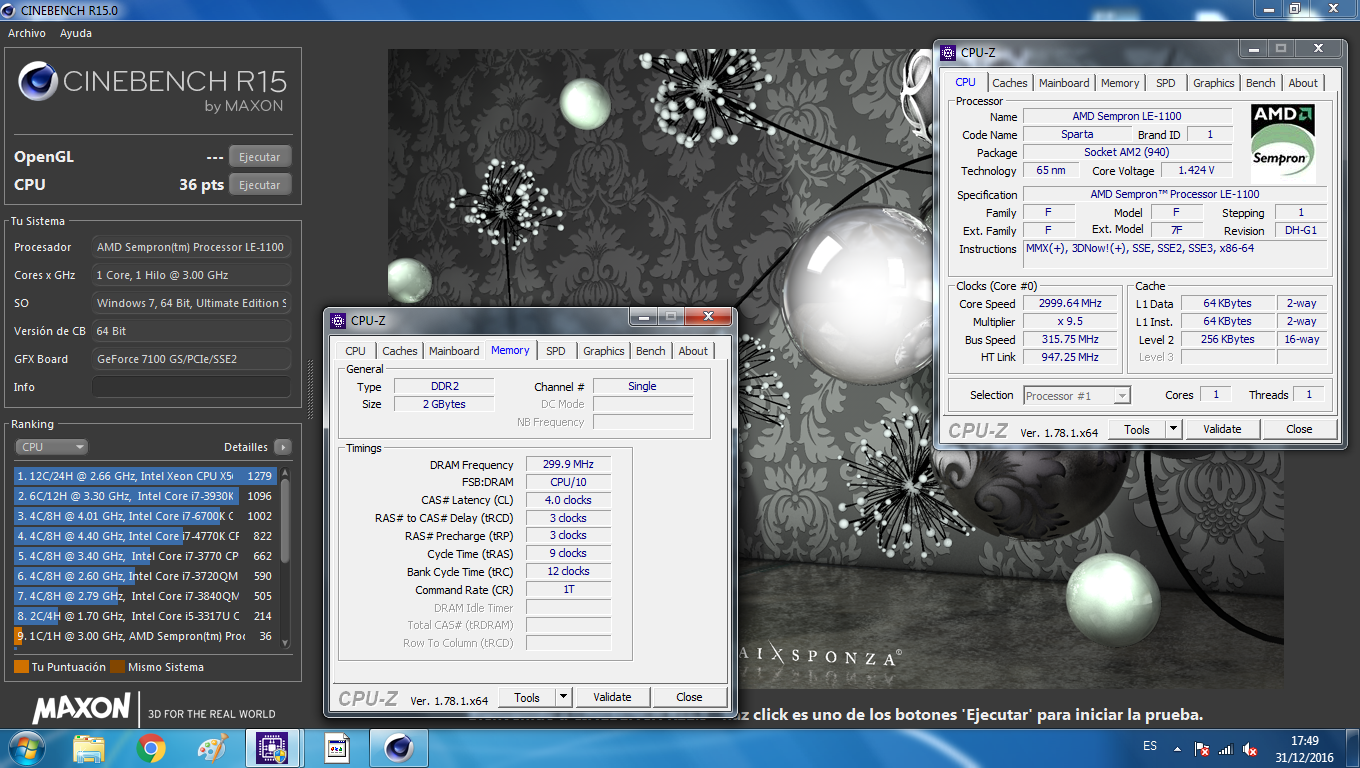
Task: Click the Core Speed value 2999.64 MHz
Action: pos(1072,304)
